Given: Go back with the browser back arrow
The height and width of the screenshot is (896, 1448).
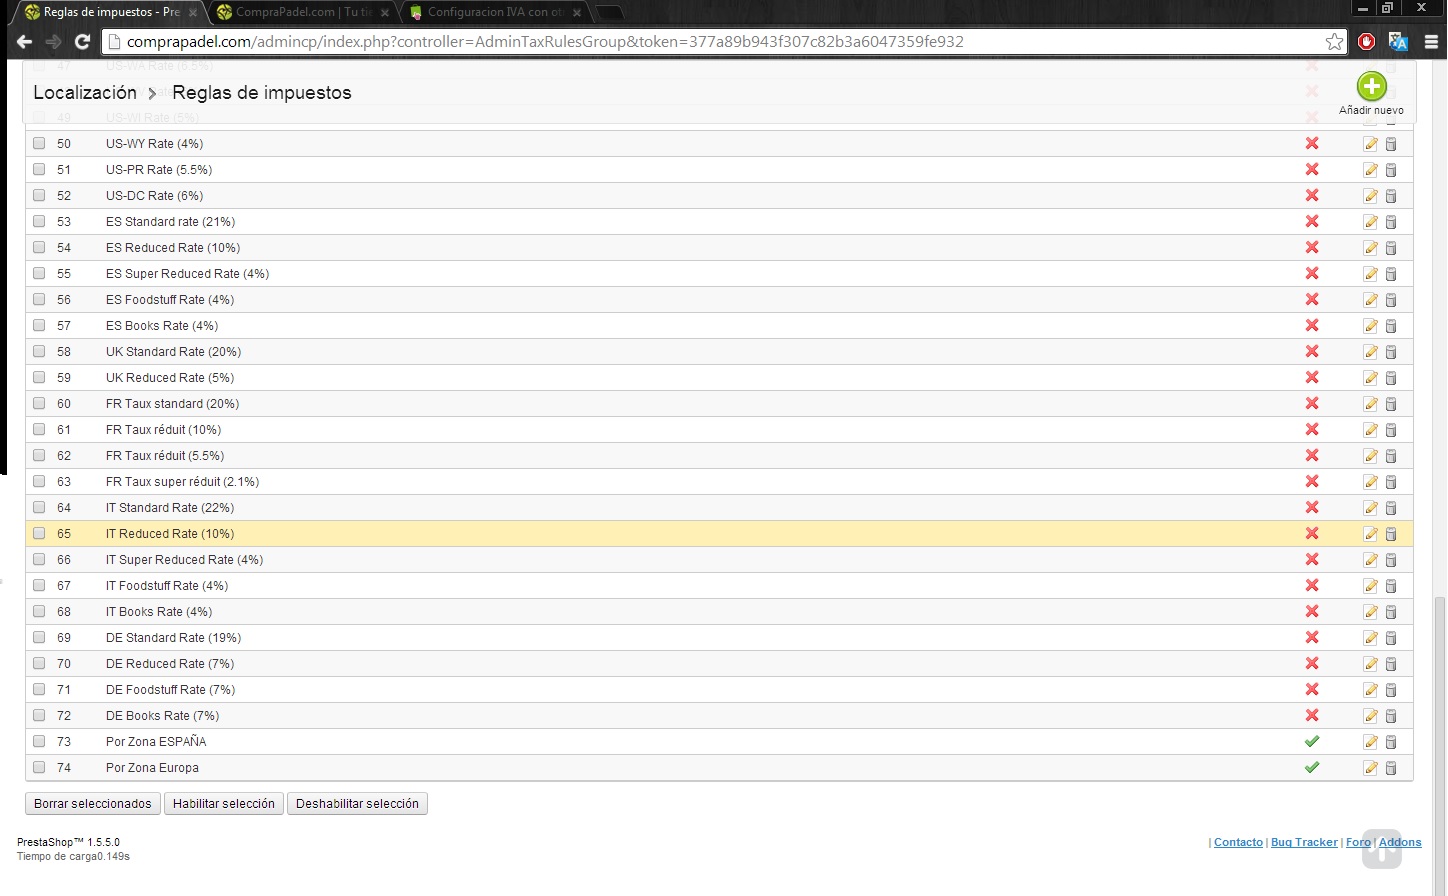Looking at the screenshot, I should point(24,42).
